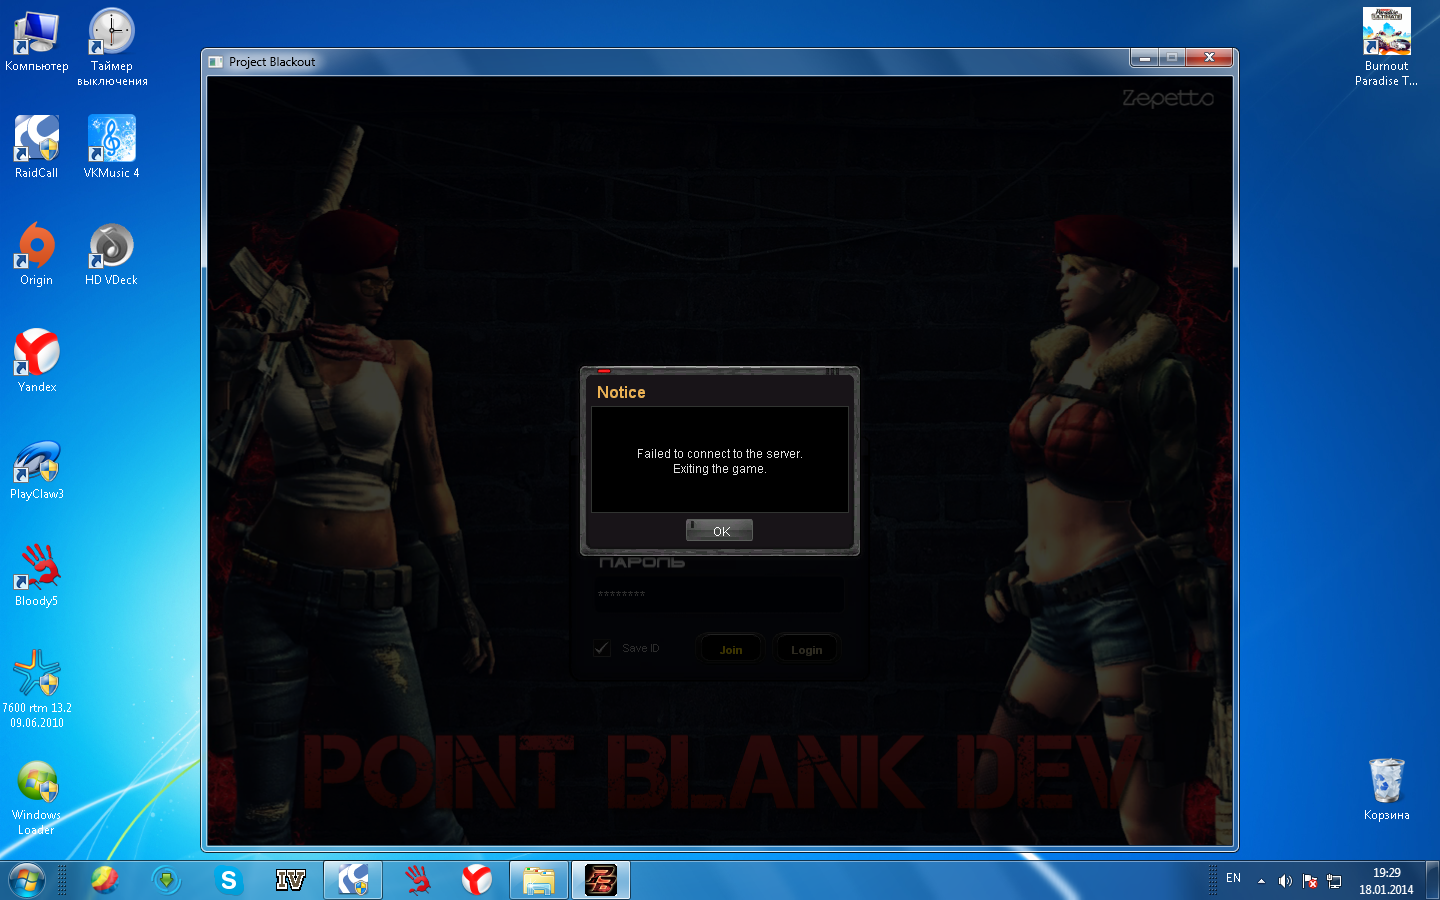Click the Show desktop strip
1440x900 pixels.
pyautogui.click(x=1432, y=880)
